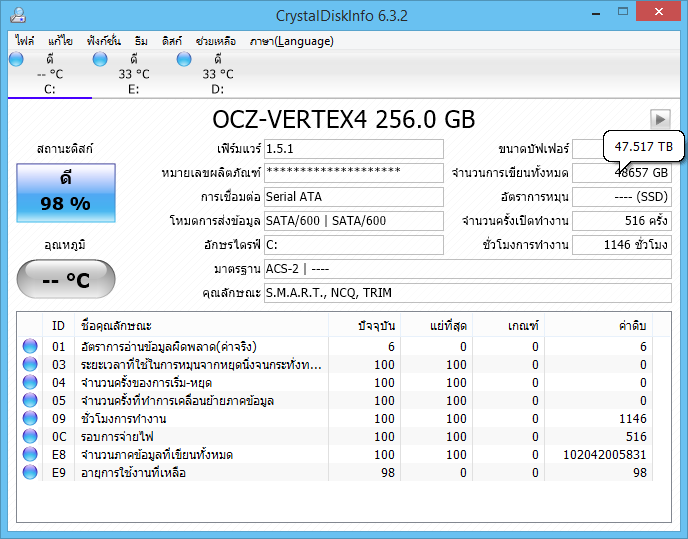The width and height of the screenshot is (688, 539).
Task: Open the ไฟล์ menu
Action: (x=25, y=41)
